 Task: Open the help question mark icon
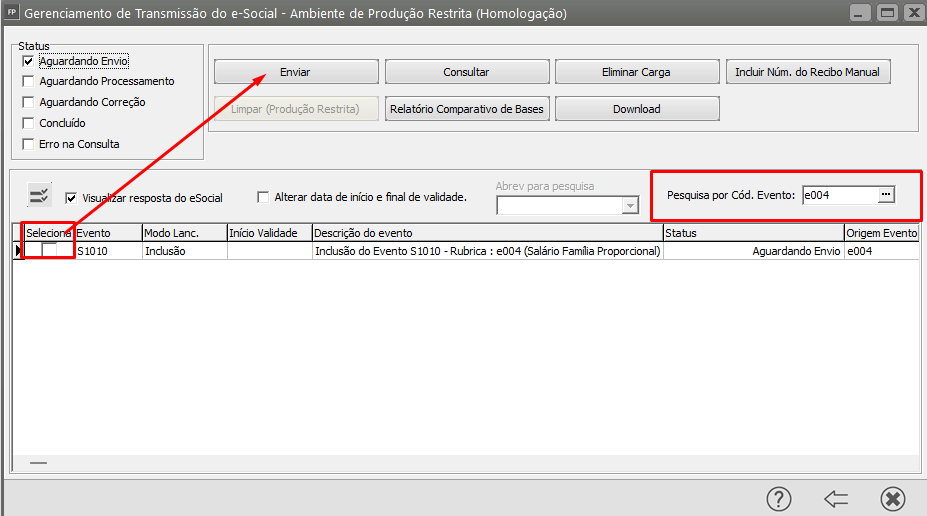coord(779,498)
